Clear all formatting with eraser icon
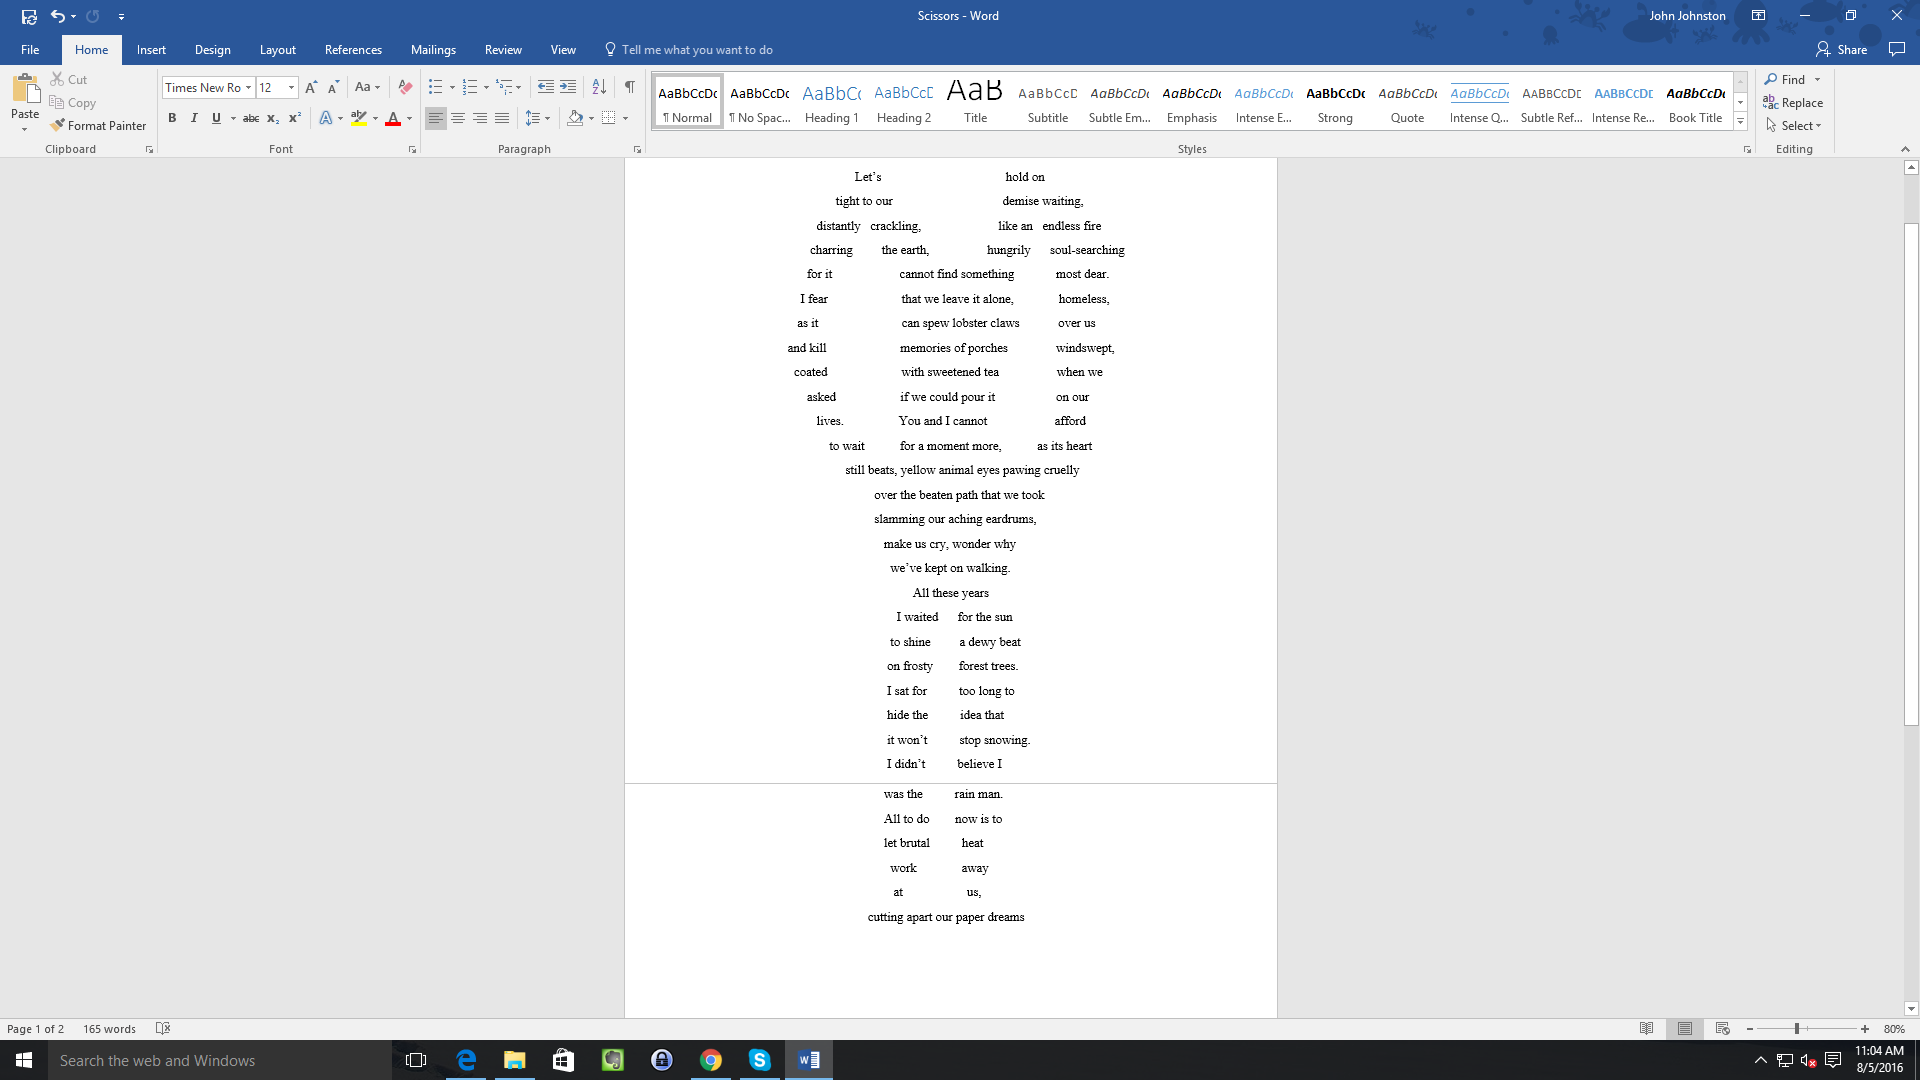Viewport: 1920px width, 1080px height. (405, 88)
